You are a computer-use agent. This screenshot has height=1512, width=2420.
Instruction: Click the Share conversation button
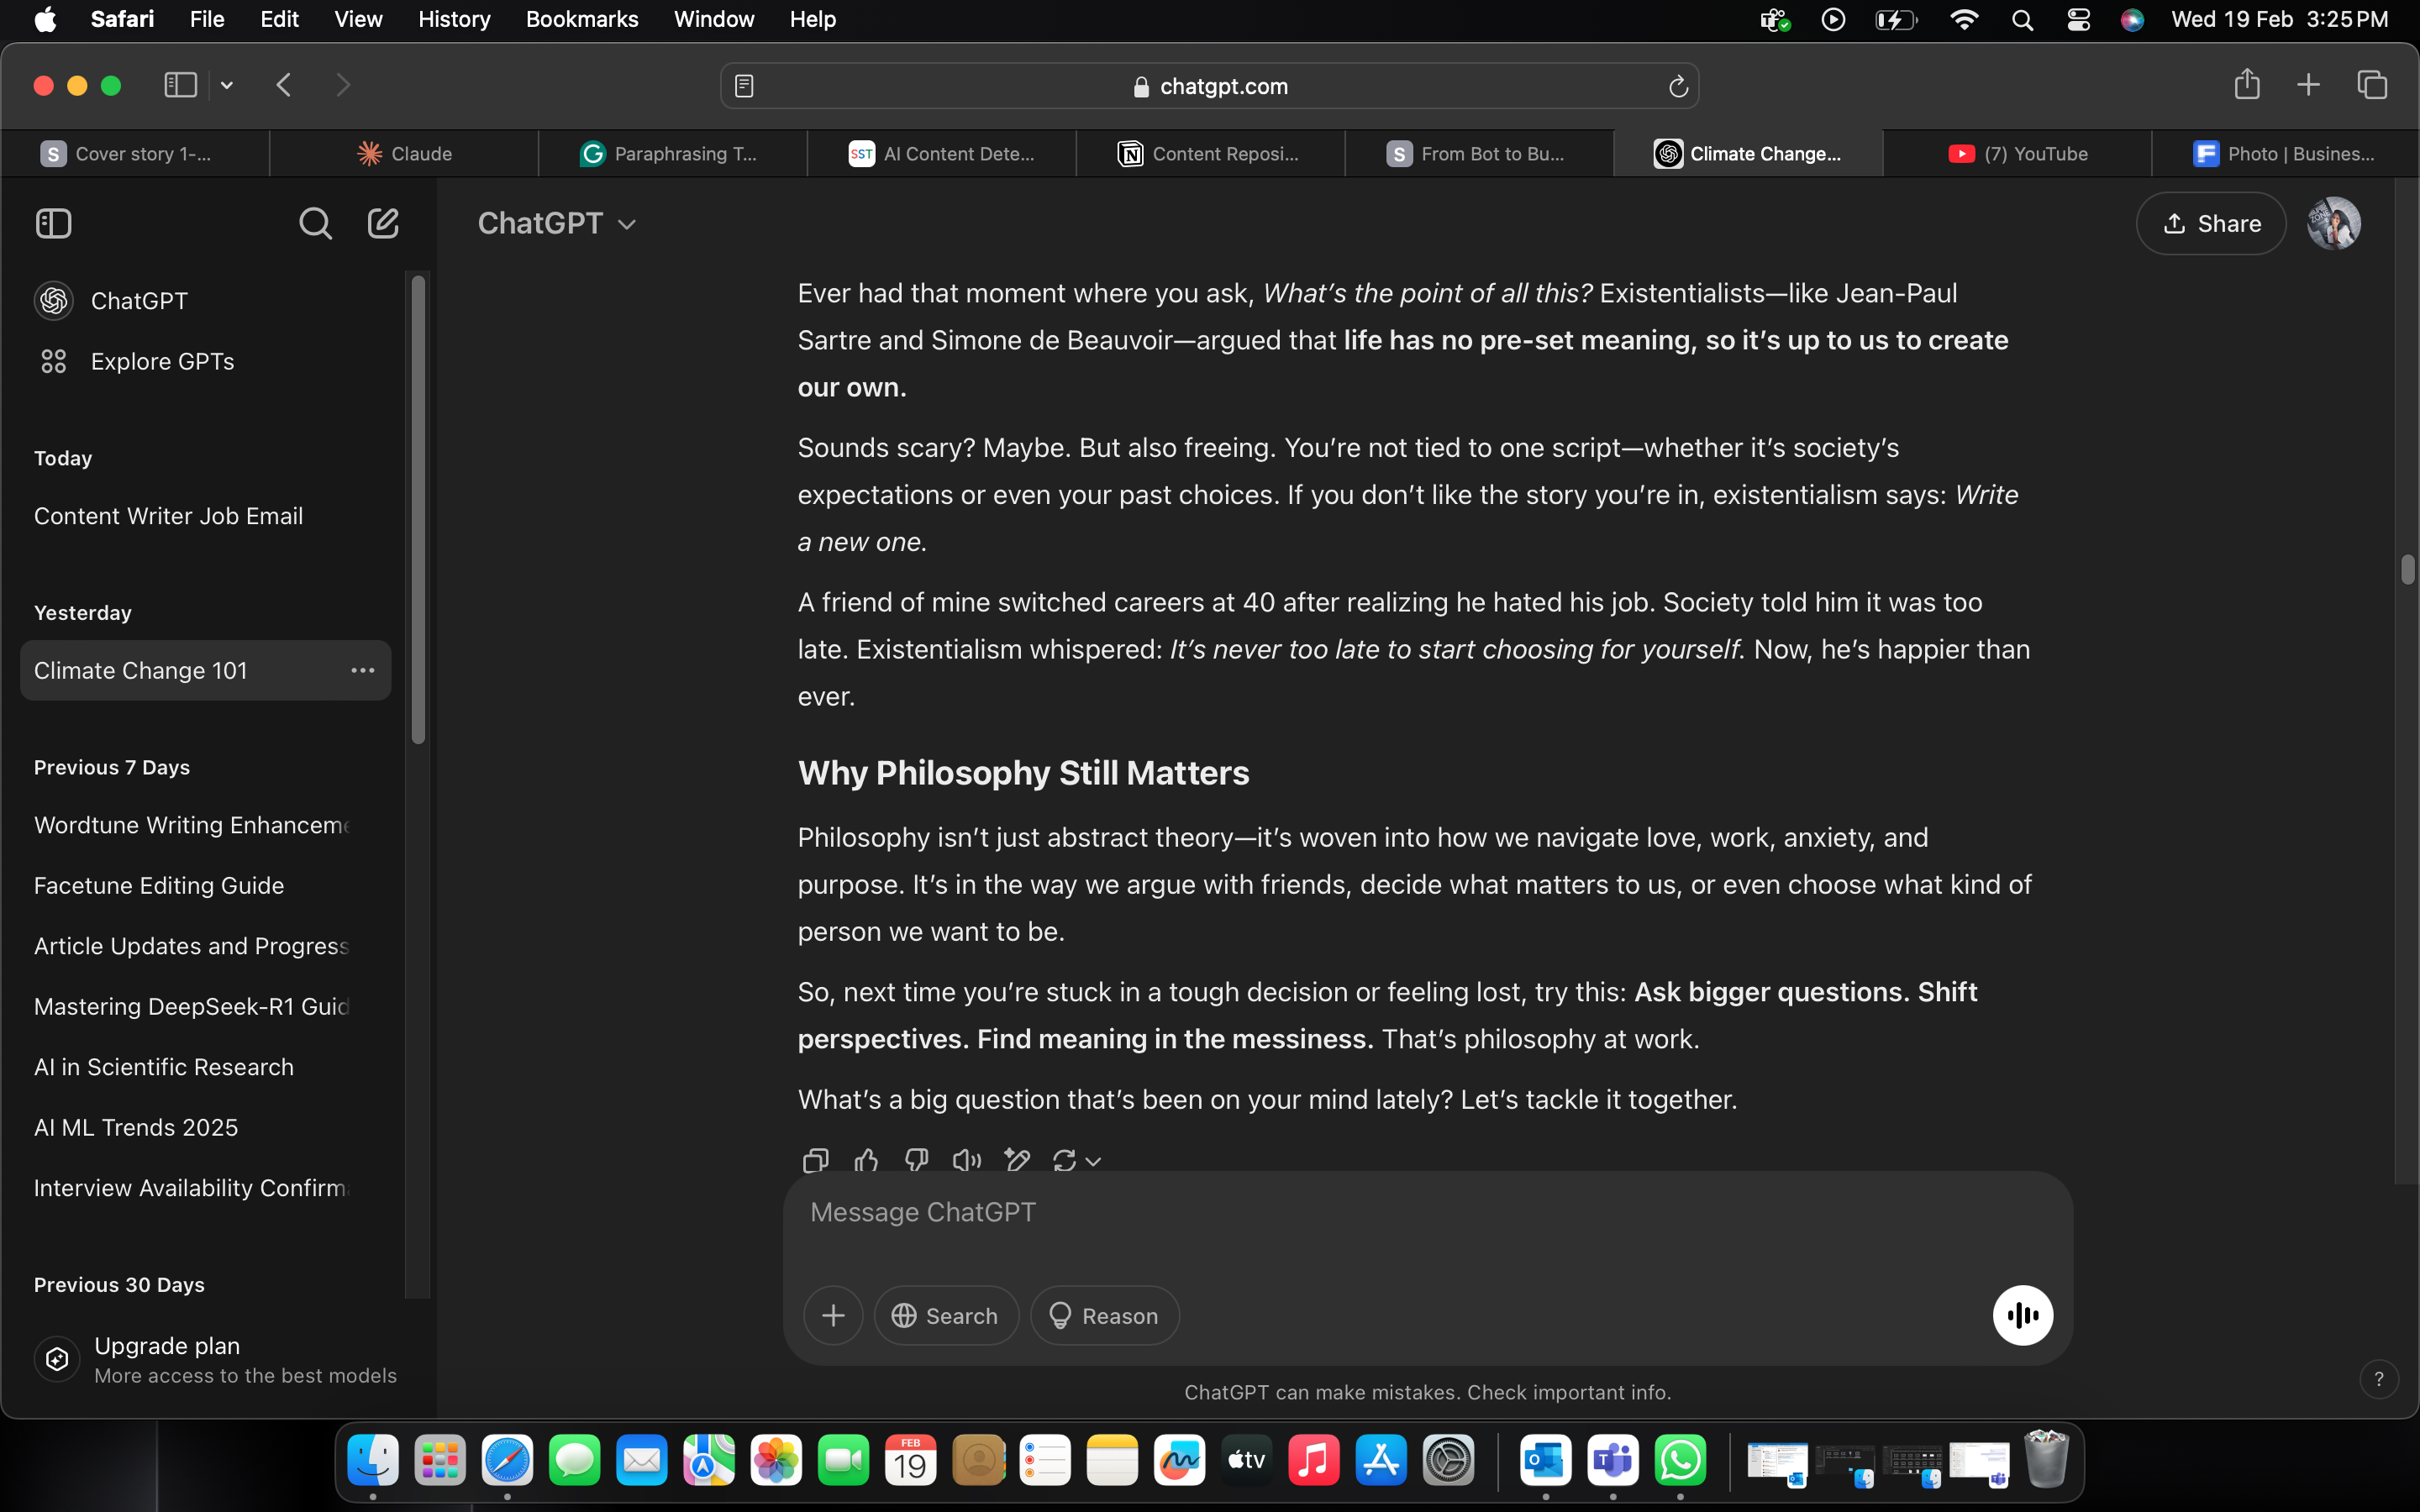pyautogui.click(x=2211, y=223)
